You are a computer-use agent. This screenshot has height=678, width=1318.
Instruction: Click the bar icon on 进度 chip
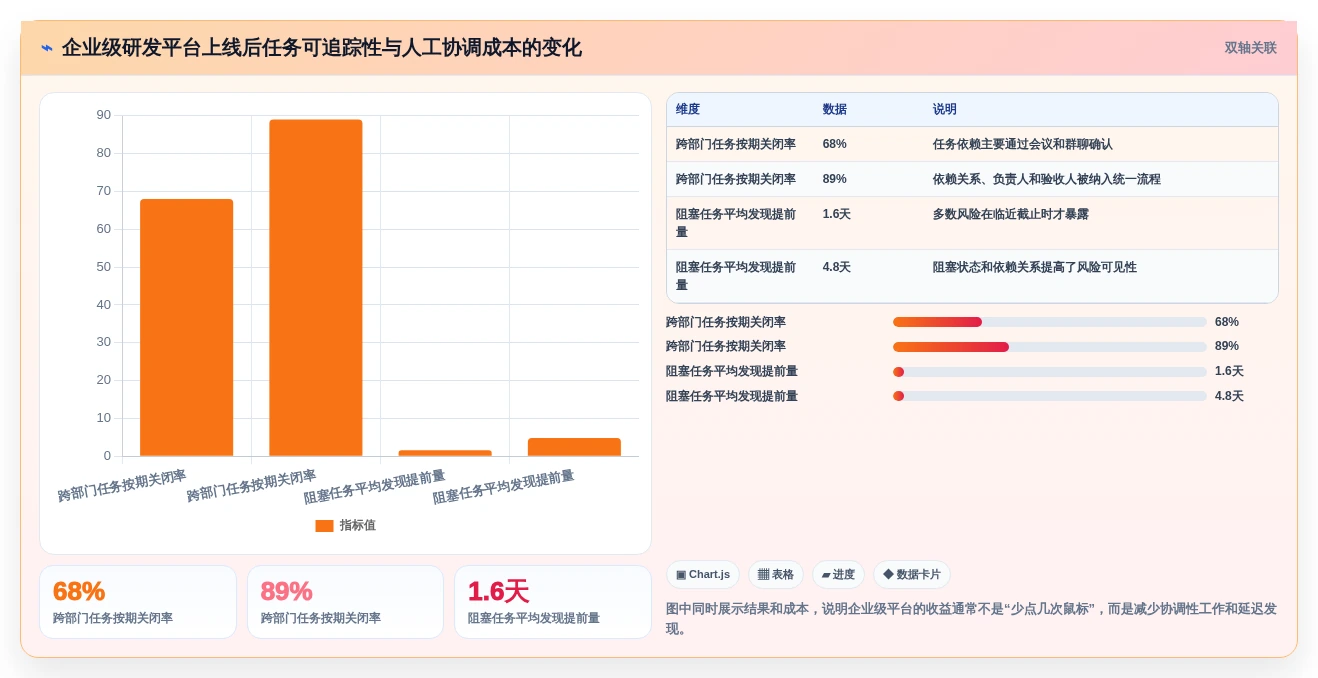point(826,575)
